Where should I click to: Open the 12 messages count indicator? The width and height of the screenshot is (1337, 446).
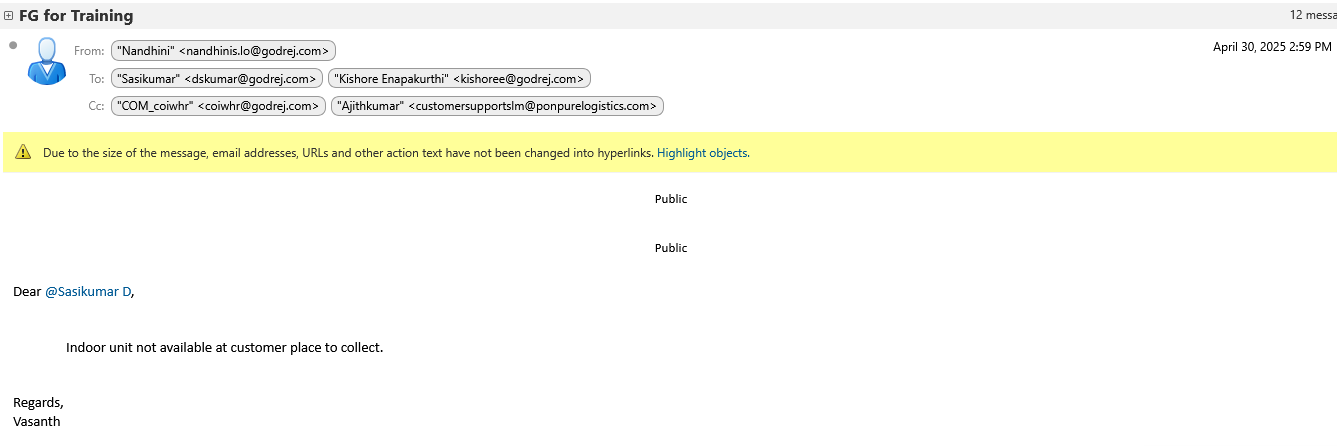click(x=1312, y=15)
